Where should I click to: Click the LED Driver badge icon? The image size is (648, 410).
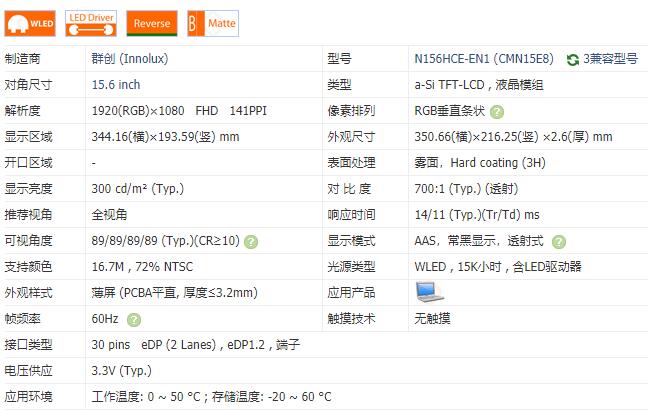point(91,24)
